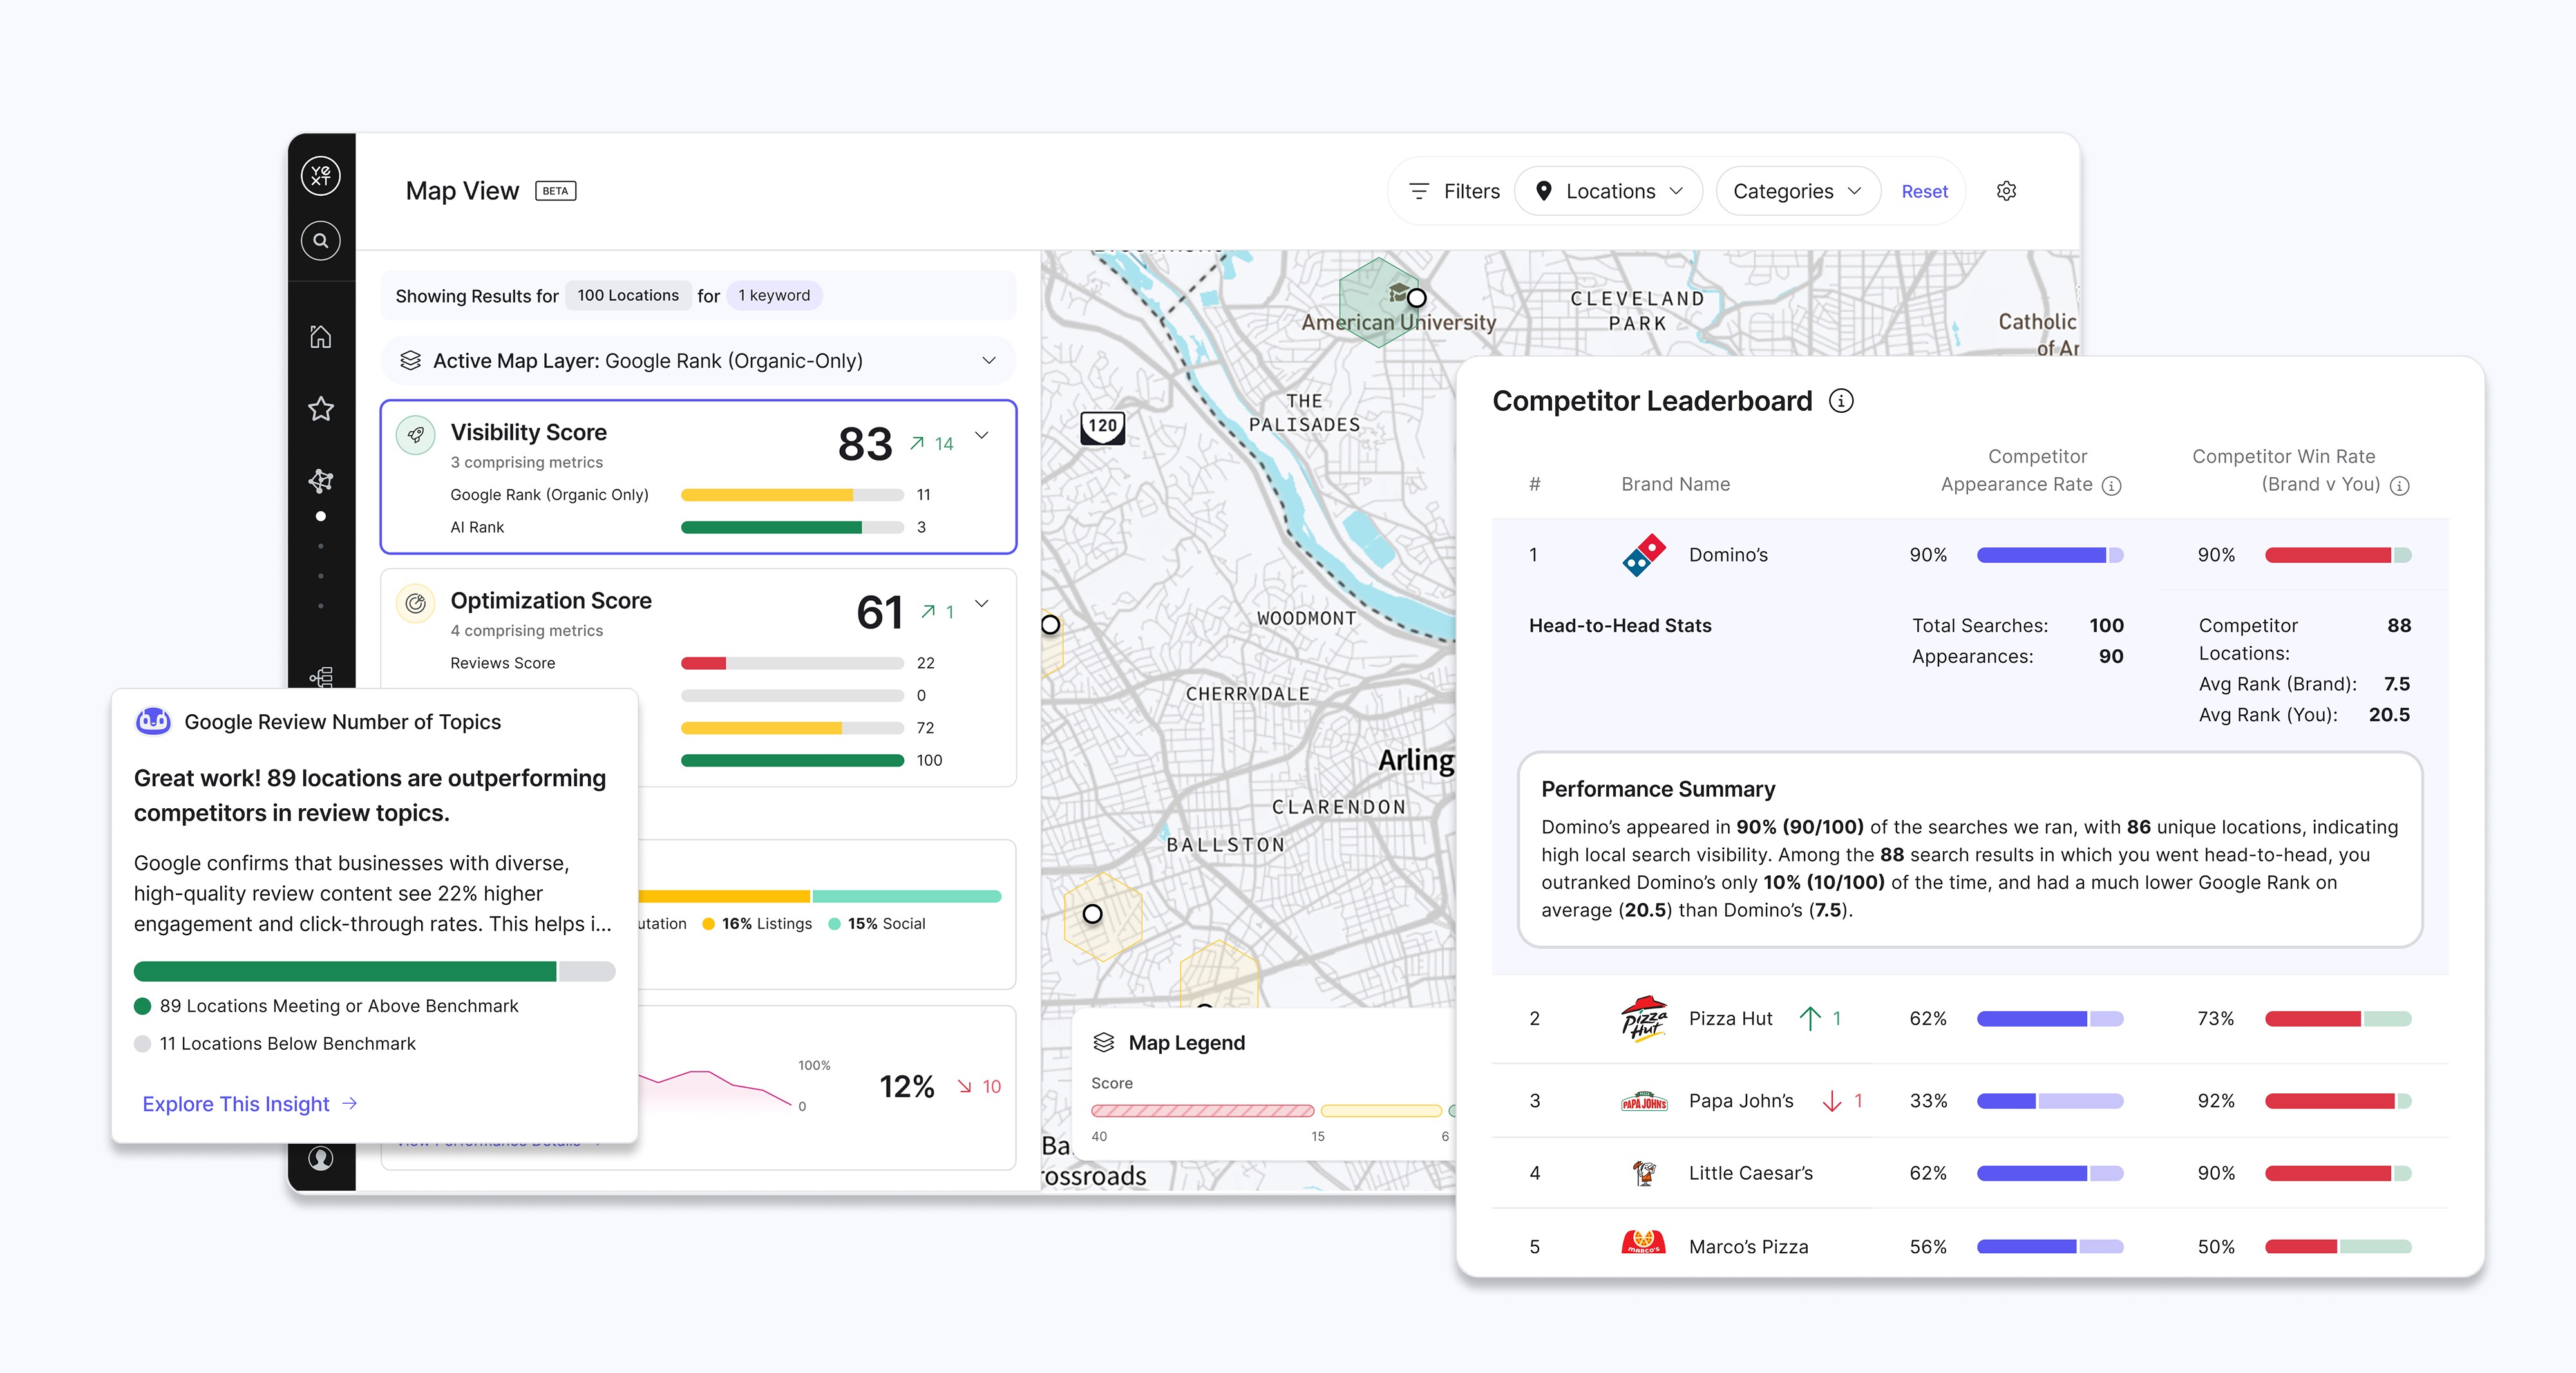Open the Locations dropdown
This screenshot has width=2576, height=1373.
point(1609,191)
